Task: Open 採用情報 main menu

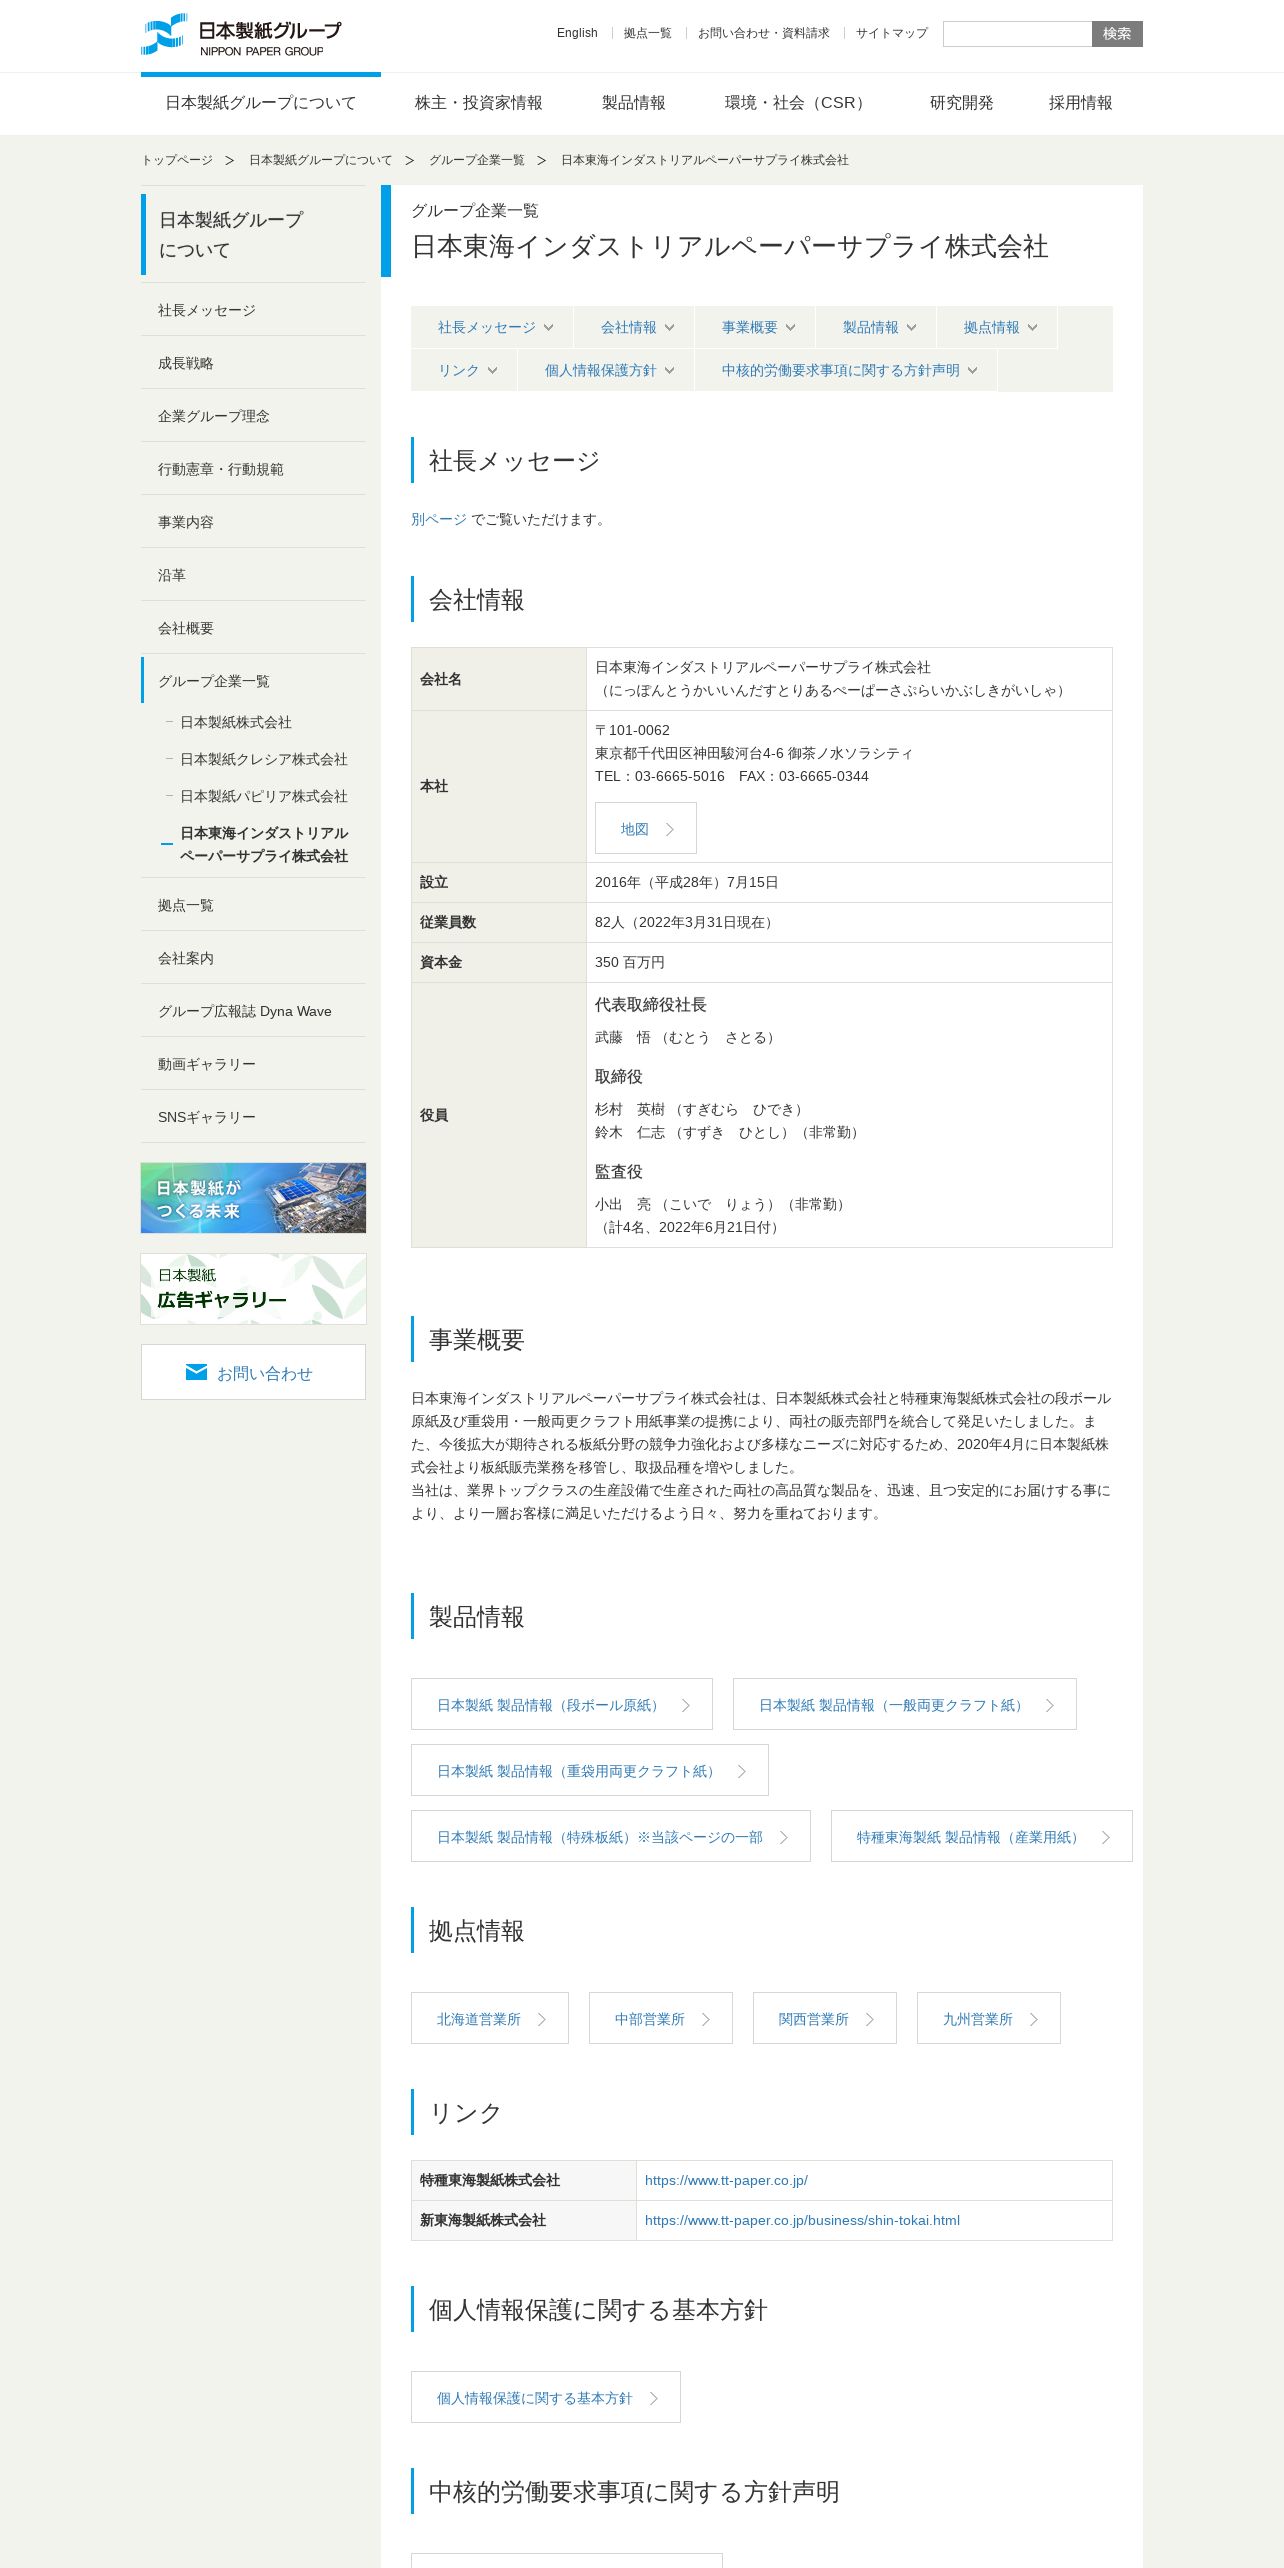Action: (1080, 103)
